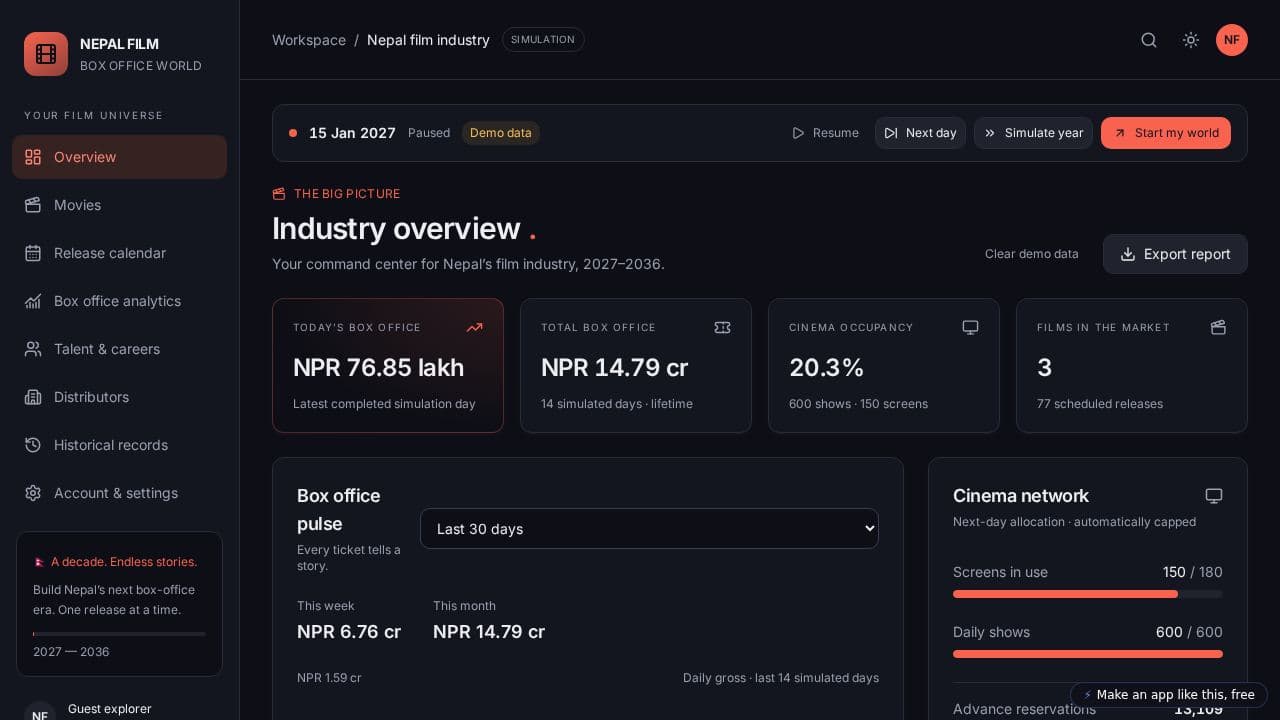Click the 15 Jan 2027 date text

352,133
